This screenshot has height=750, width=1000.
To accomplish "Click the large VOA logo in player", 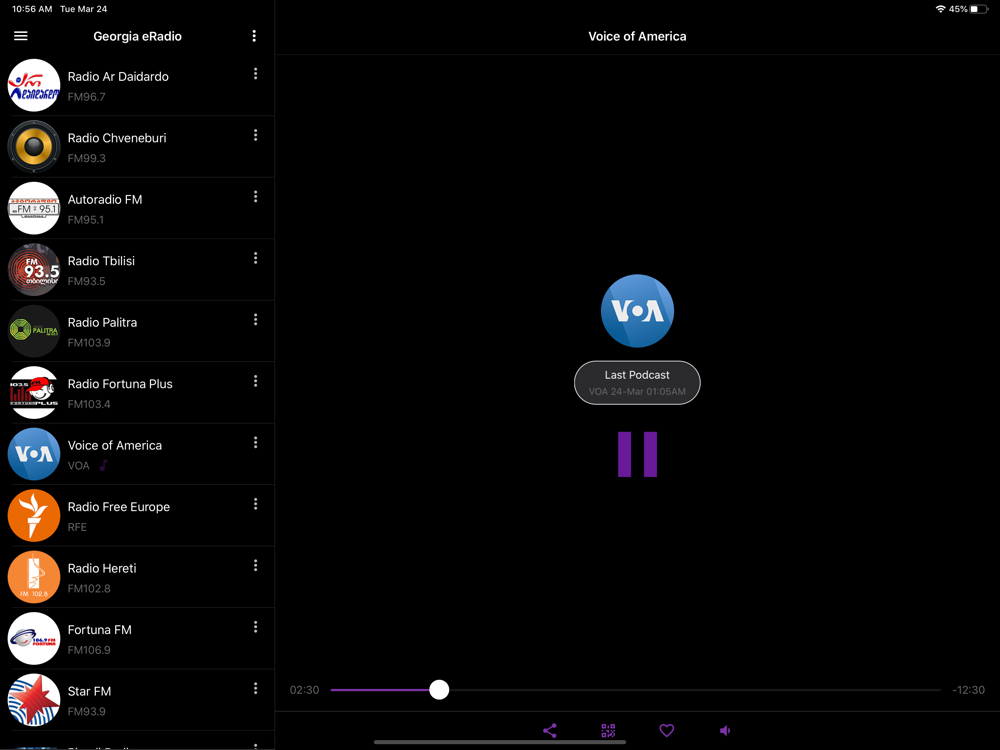I will pos(637,311).
